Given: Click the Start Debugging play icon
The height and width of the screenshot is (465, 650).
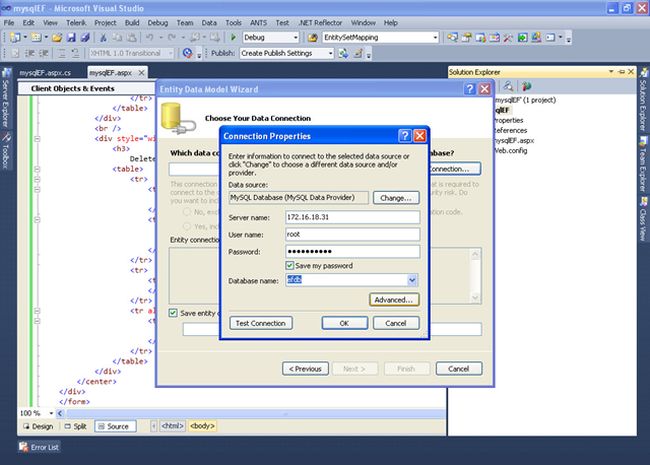Looking at the screenshot, I should coord(233,38).
